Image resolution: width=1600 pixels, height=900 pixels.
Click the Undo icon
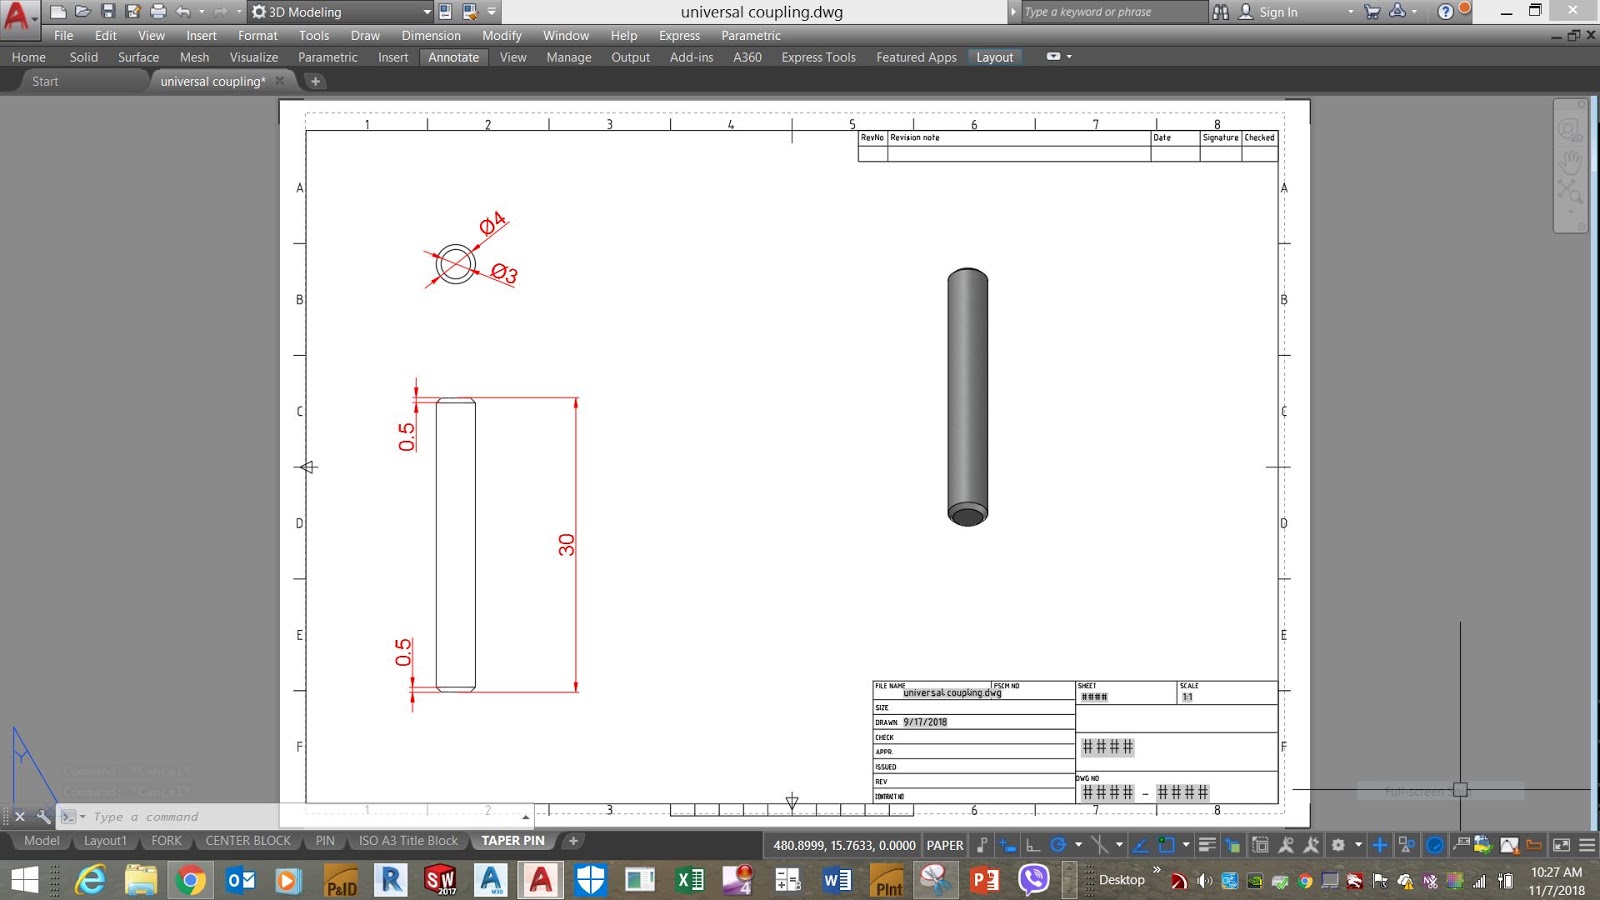182,11
